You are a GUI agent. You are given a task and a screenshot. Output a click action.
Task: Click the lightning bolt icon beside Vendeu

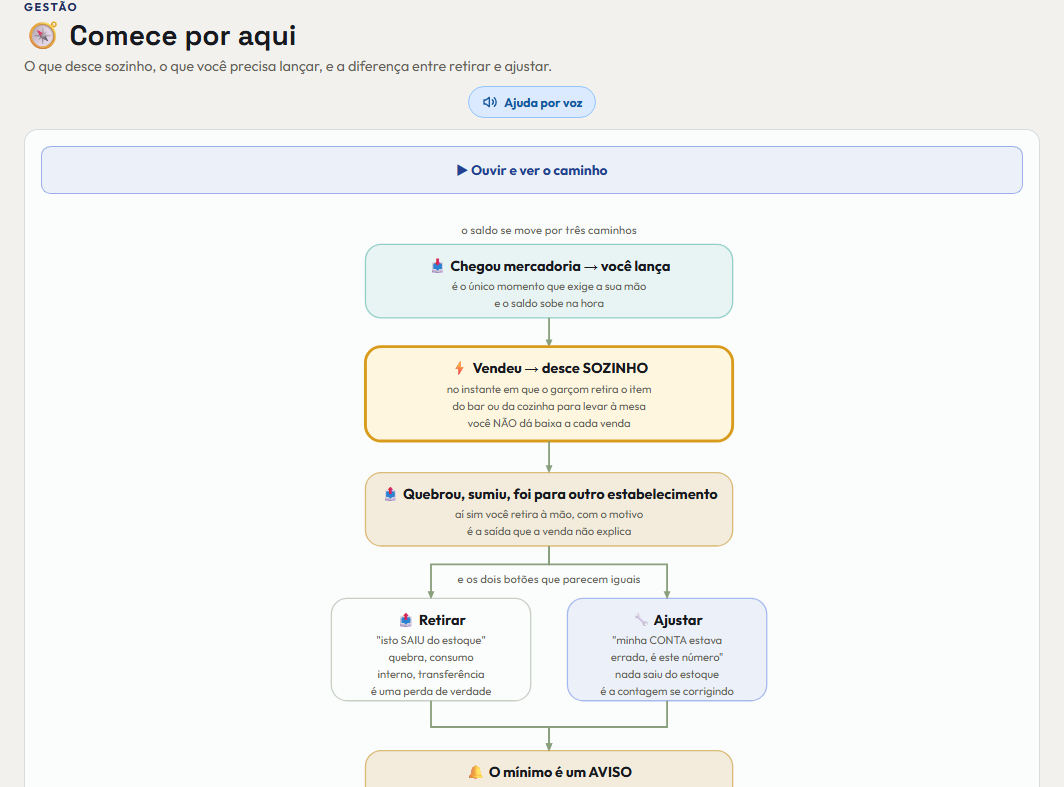pos(459,368)
